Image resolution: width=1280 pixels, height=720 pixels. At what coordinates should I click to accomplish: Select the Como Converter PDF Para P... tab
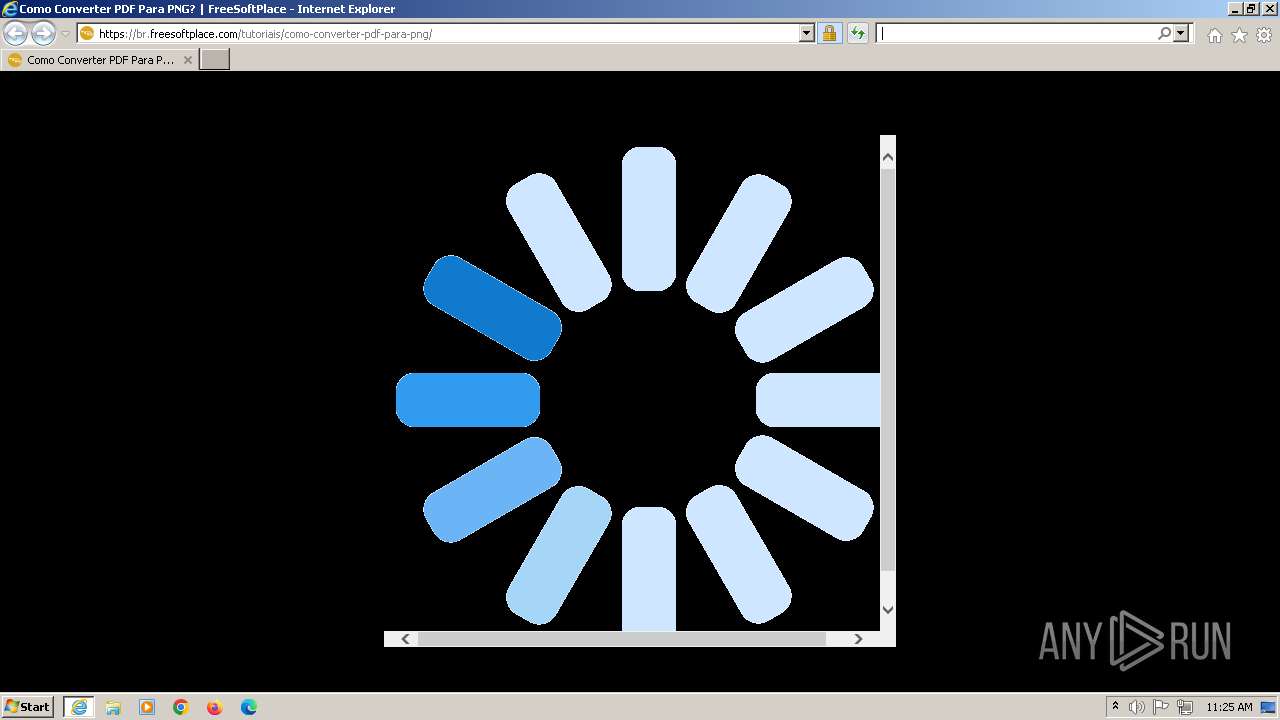coord(100,60)
